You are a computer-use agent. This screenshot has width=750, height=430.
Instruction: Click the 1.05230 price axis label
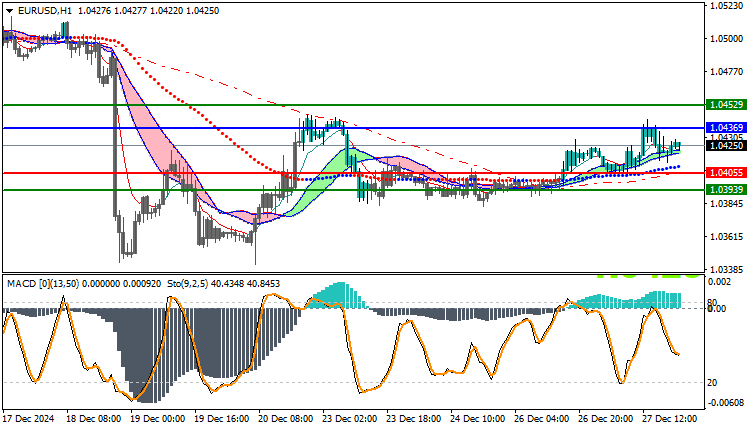pyautogui.click(x=727, y=6)
